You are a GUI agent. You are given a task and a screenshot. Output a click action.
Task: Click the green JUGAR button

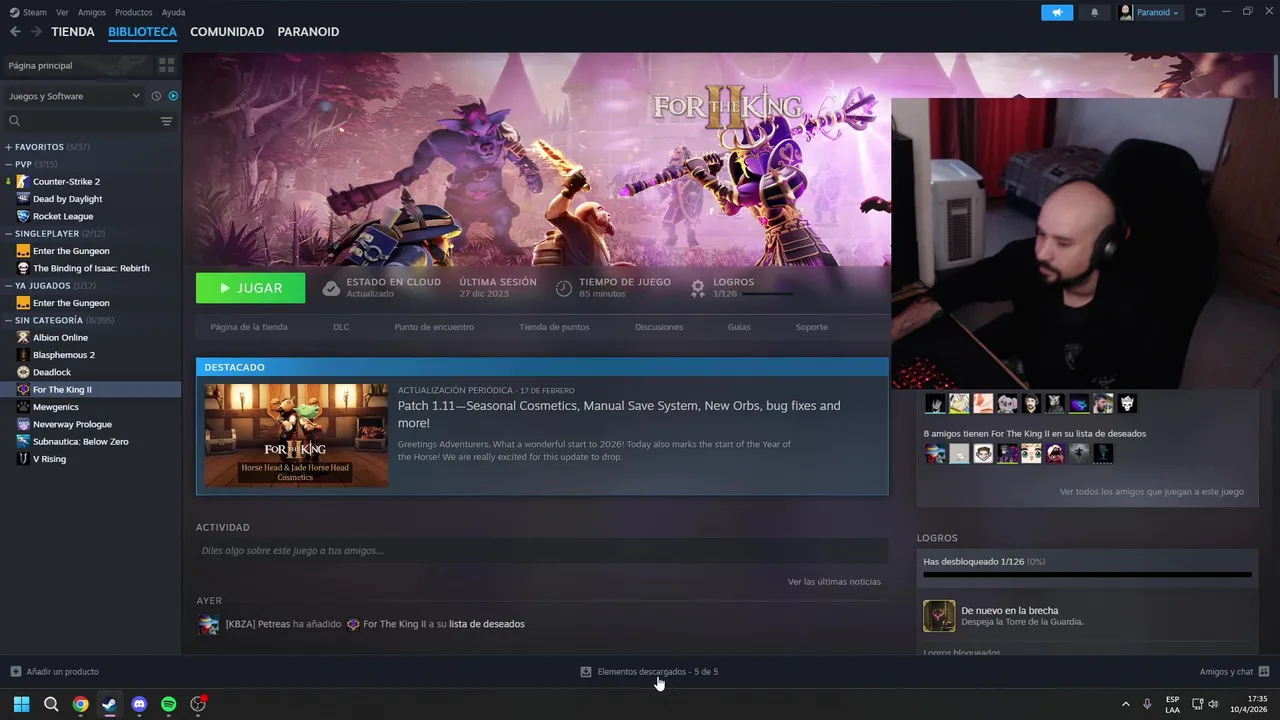(250, 288)
